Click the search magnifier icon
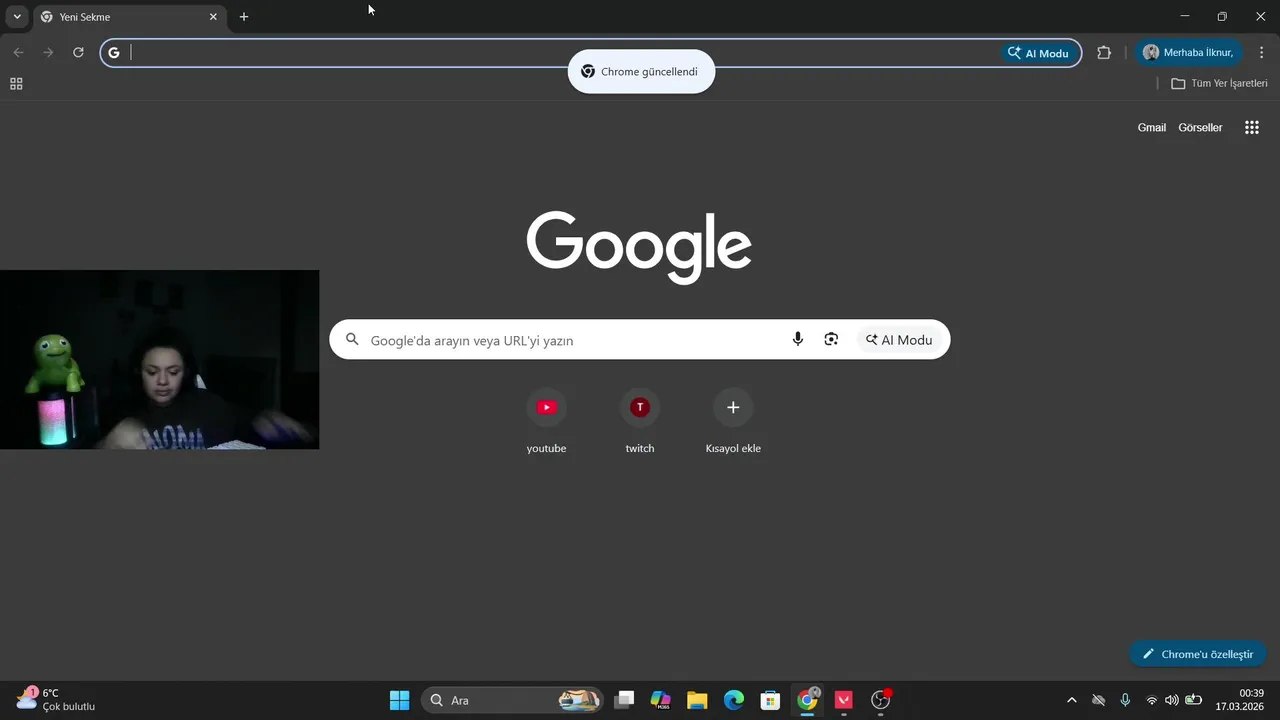The image size is (1280, 720). click(352, 340)
